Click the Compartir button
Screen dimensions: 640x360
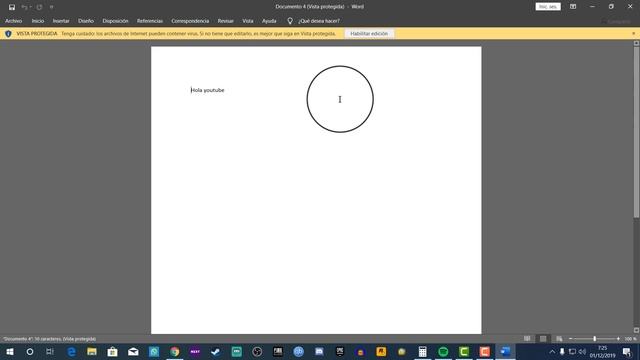coord(616,21)
